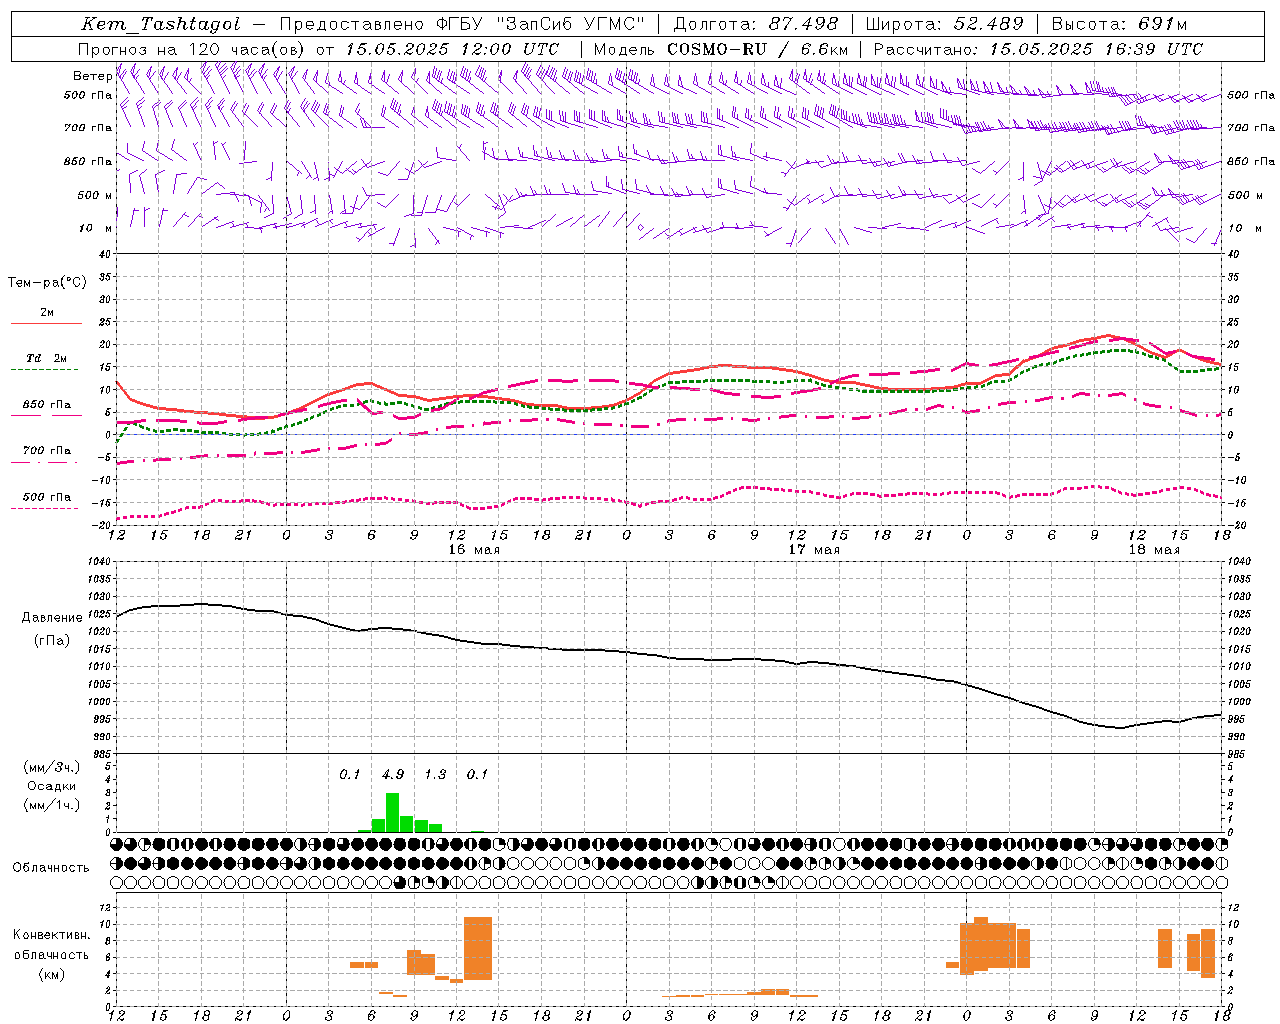Screen dimensions: 1280x1024
Task: Click the left 850 гПа wind level label
Action: coord(88,161)
